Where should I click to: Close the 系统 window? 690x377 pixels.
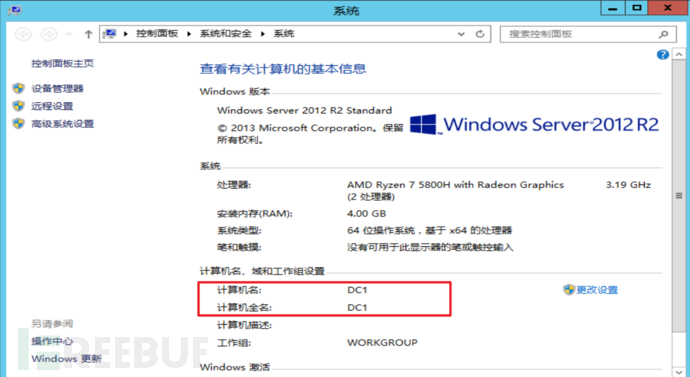(668, 8)
